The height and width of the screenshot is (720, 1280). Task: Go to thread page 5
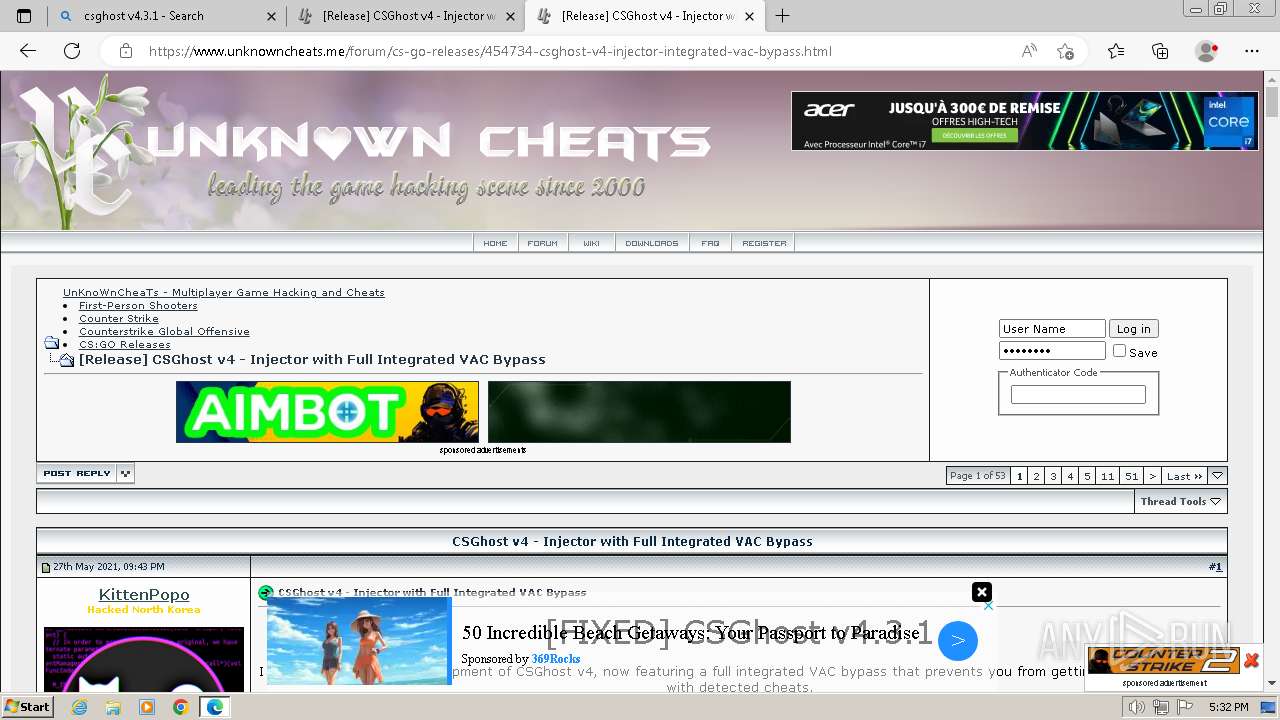(x=1087, y=476)
